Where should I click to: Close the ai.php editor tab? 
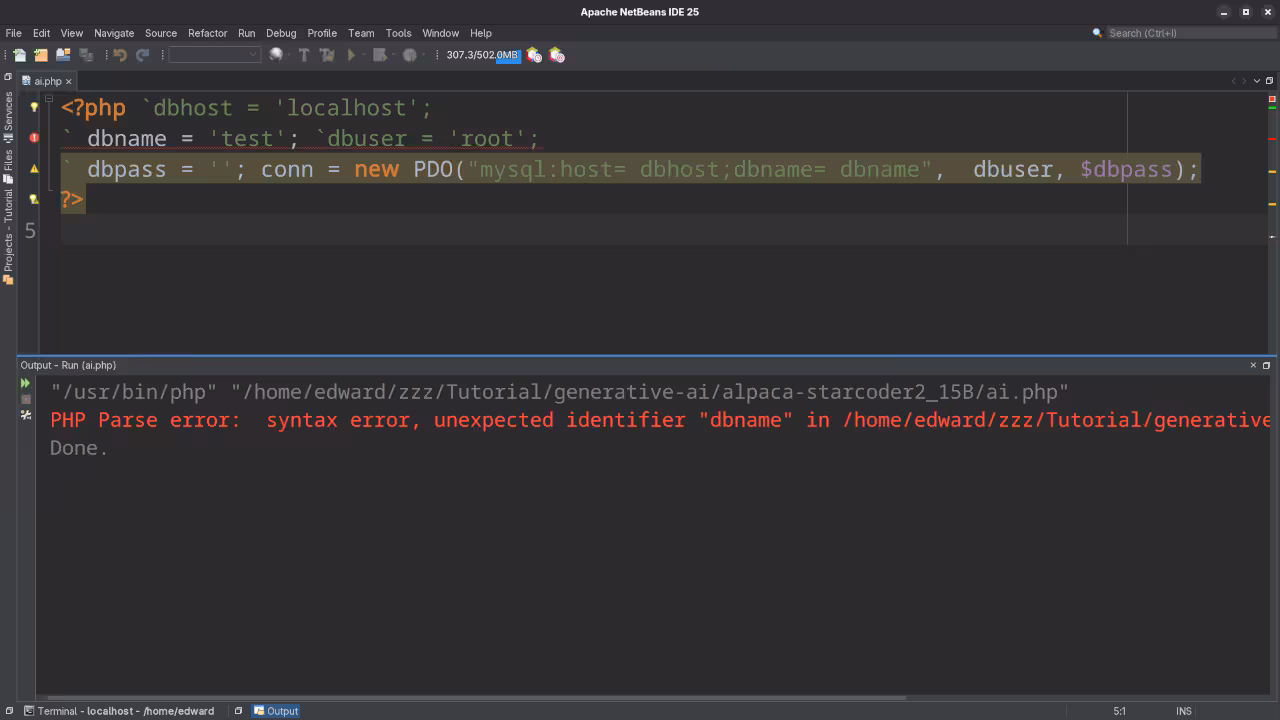pos(69,81)
